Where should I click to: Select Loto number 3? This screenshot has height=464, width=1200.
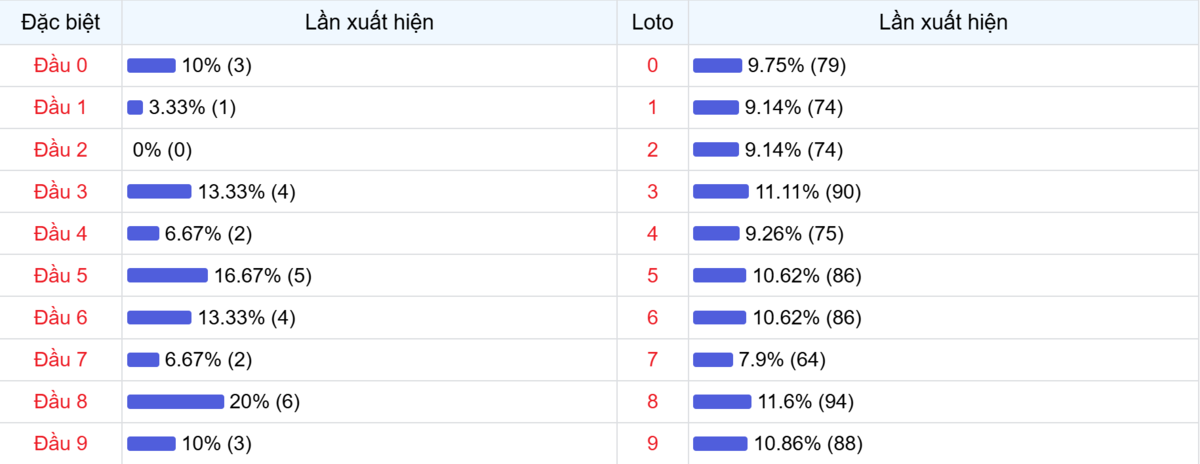653,191
